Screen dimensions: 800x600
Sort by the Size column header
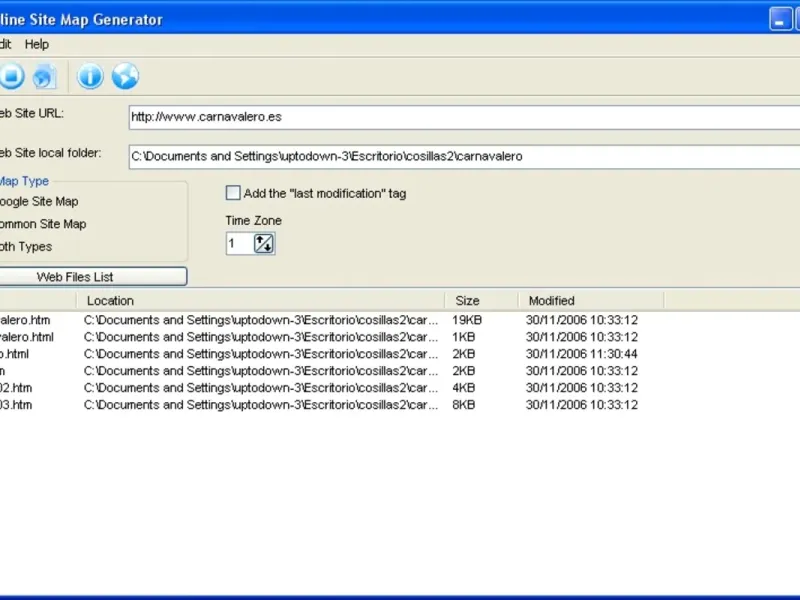[481, 301]
